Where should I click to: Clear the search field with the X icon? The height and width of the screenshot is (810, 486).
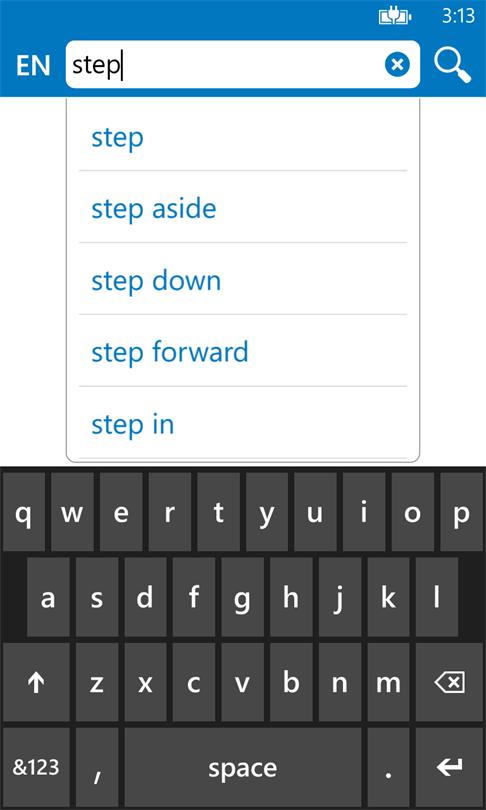tap(397, 65)
